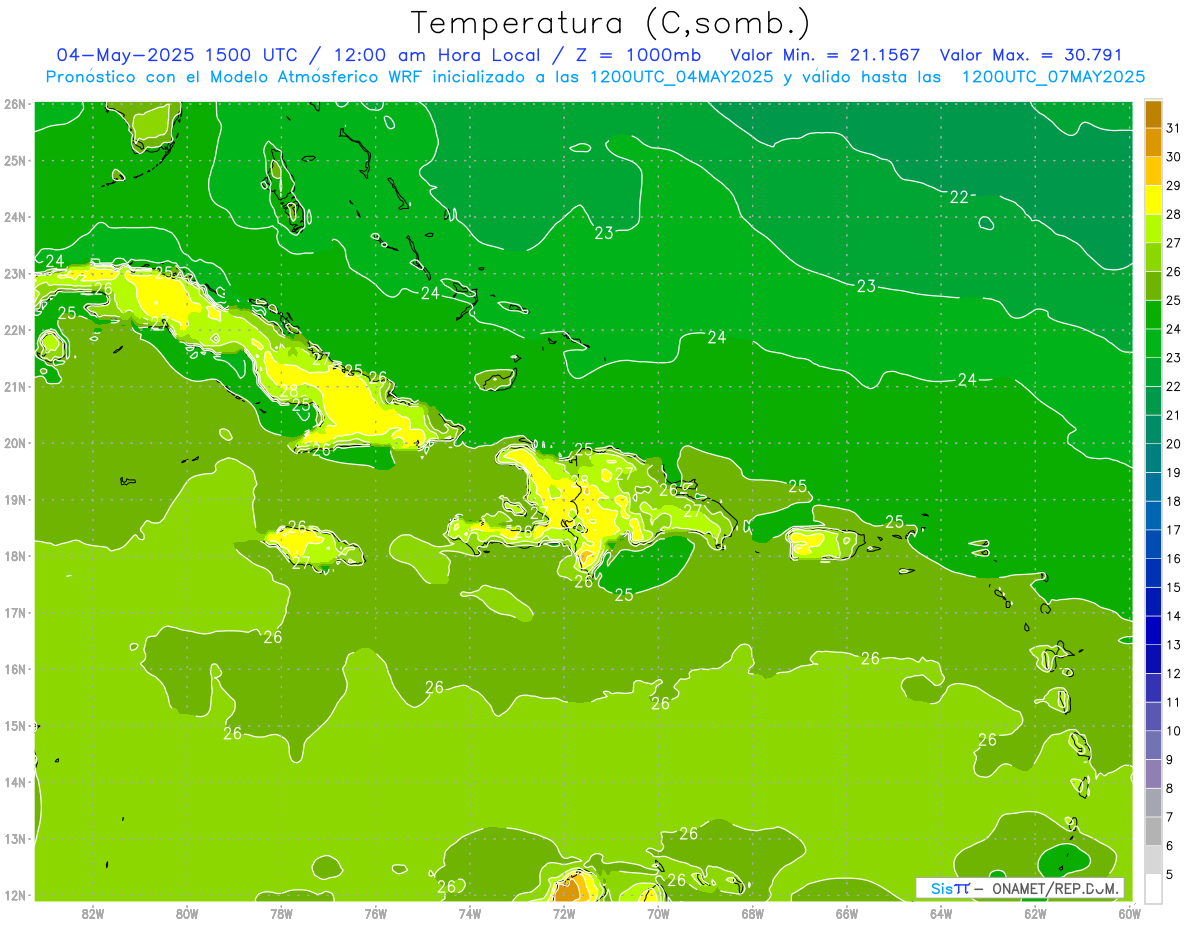Click the '1200UTC_04MAY2025' initialization time text
This screenshot has height=927, width=1200.
[x=680, y=76]
